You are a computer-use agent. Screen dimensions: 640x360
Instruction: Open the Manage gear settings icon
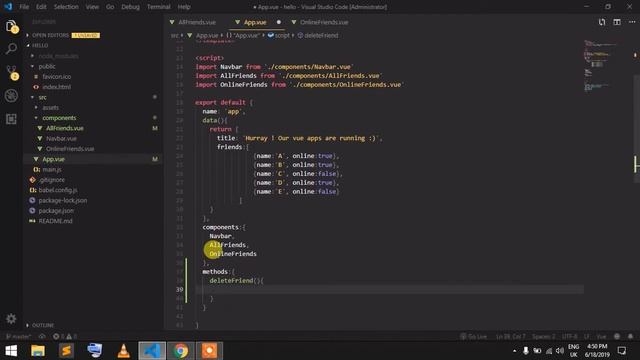(x=11, y=319)
